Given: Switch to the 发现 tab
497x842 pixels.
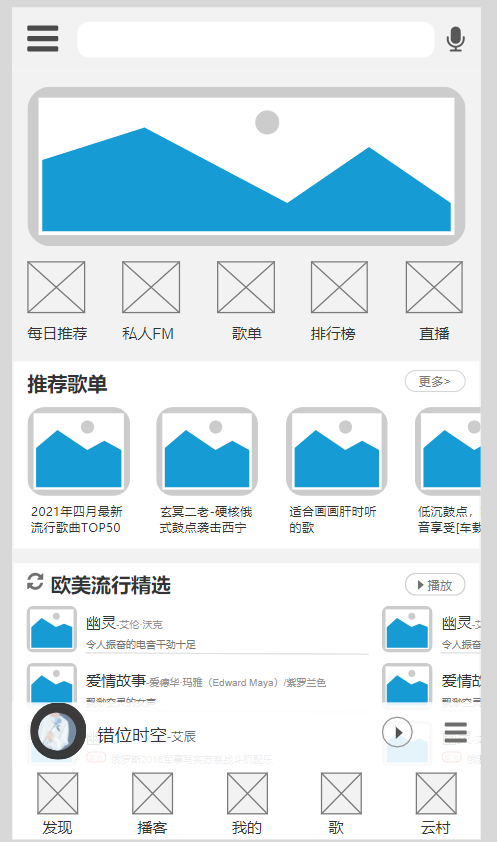Looking at the screenshot, I should click(x=57, y=804).
